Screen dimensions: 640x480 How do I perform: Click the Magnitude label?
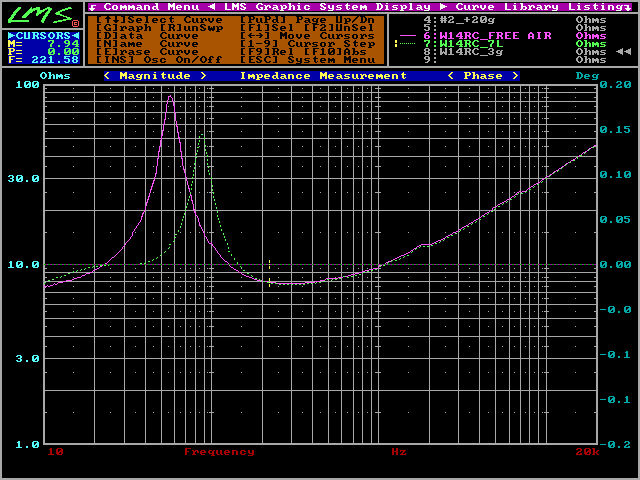[155, 76]
